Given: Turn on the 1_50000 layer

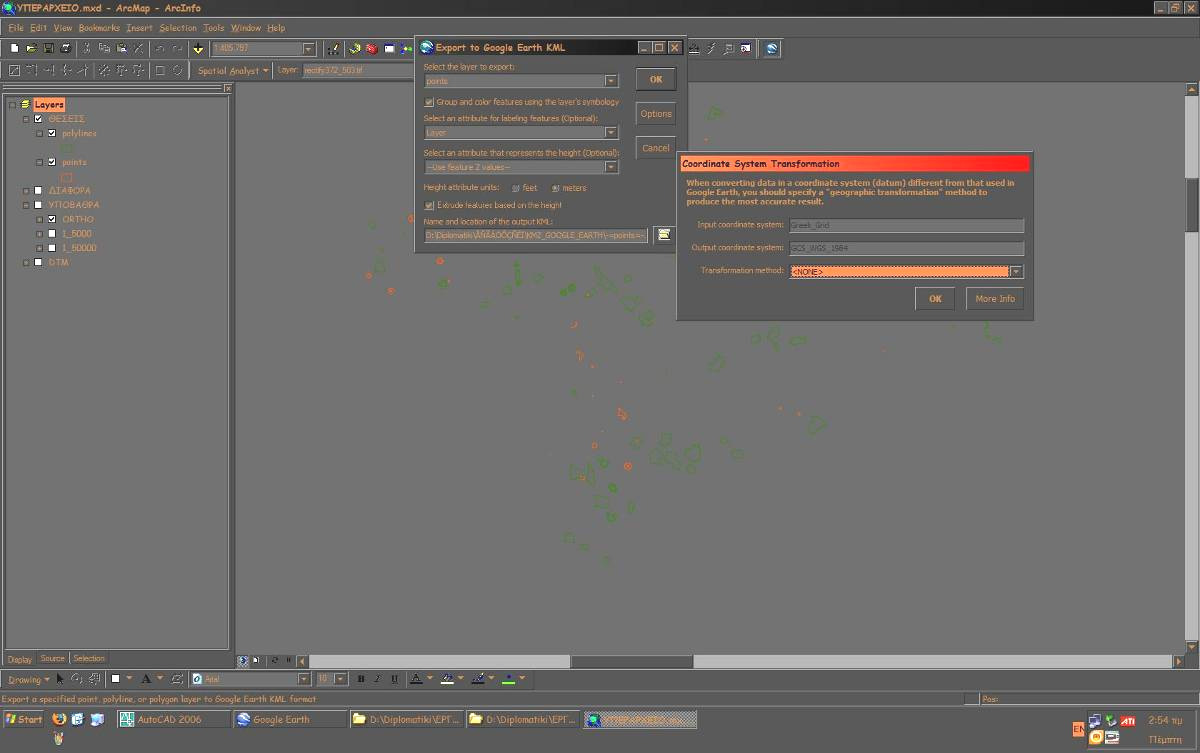Looking at the screenshot, I should pos(52,248).
